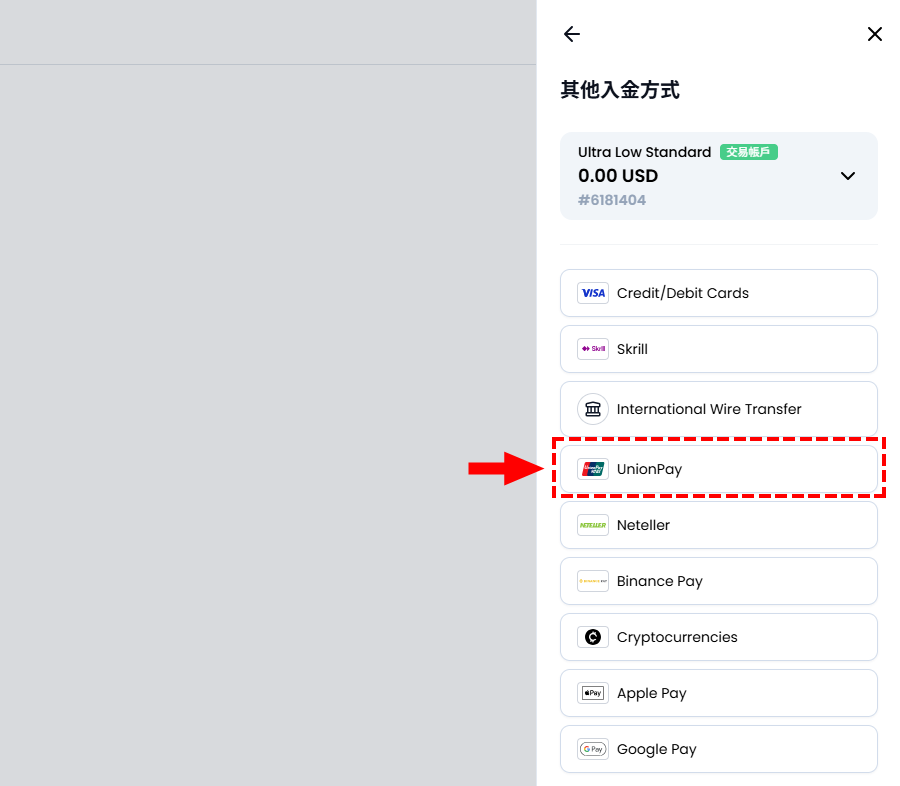This screenshot has width=900, height=786.
Task: Click the back arrow icon
Action: coord(572,34)
